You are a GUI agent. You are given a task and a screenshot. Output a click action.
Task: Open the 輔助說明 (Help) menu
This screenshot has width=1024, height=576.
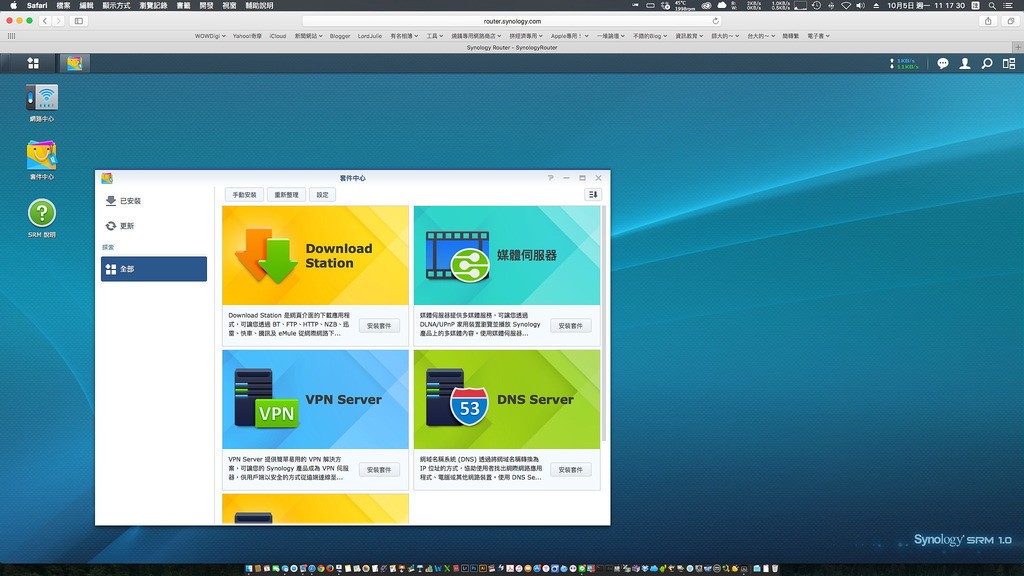tap(259, 5)
